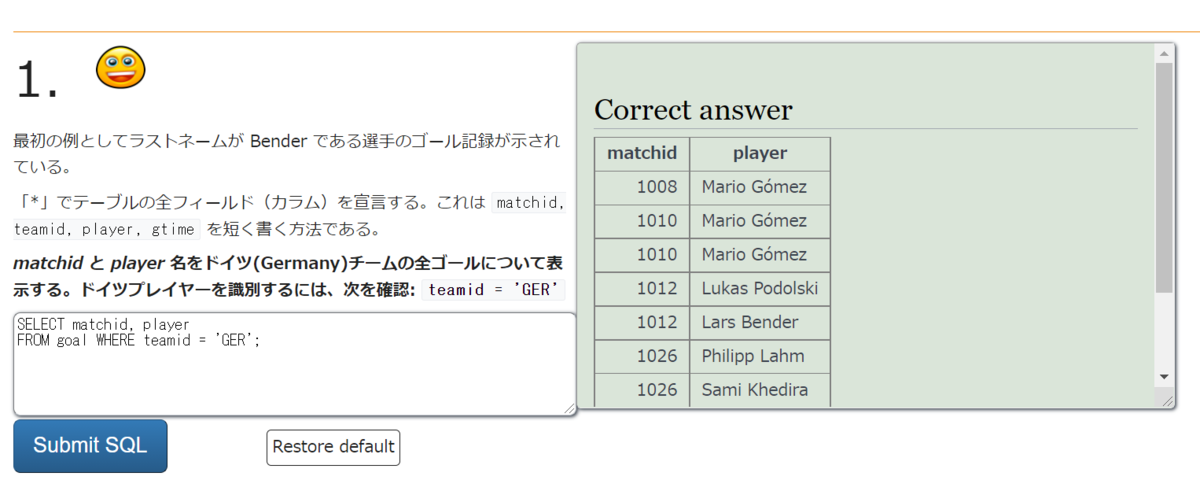Click the Submit SQL button

click(90, 446)
